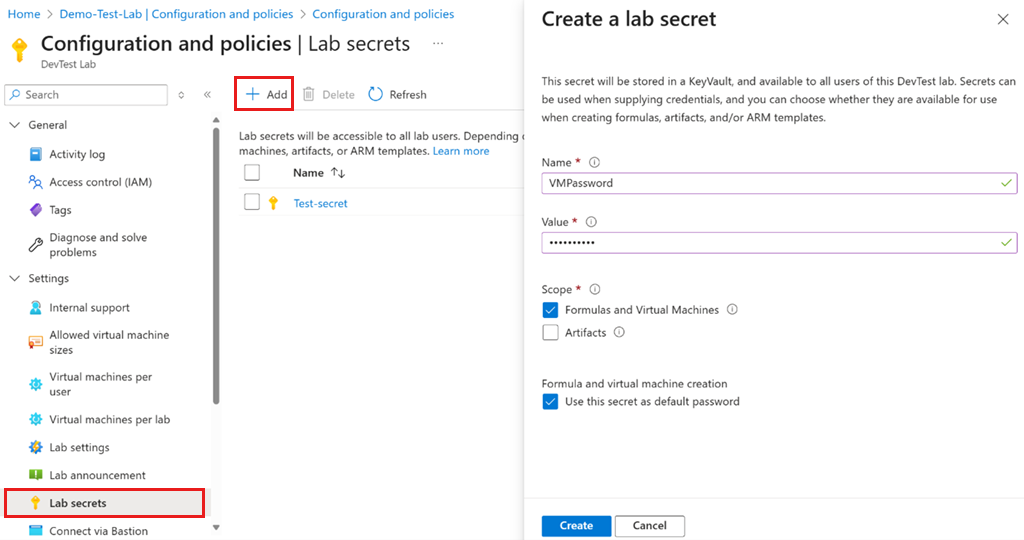Click last Configuration and policies breadcrumb
This screenshot has height=540, width=1024.
[383, 14]
